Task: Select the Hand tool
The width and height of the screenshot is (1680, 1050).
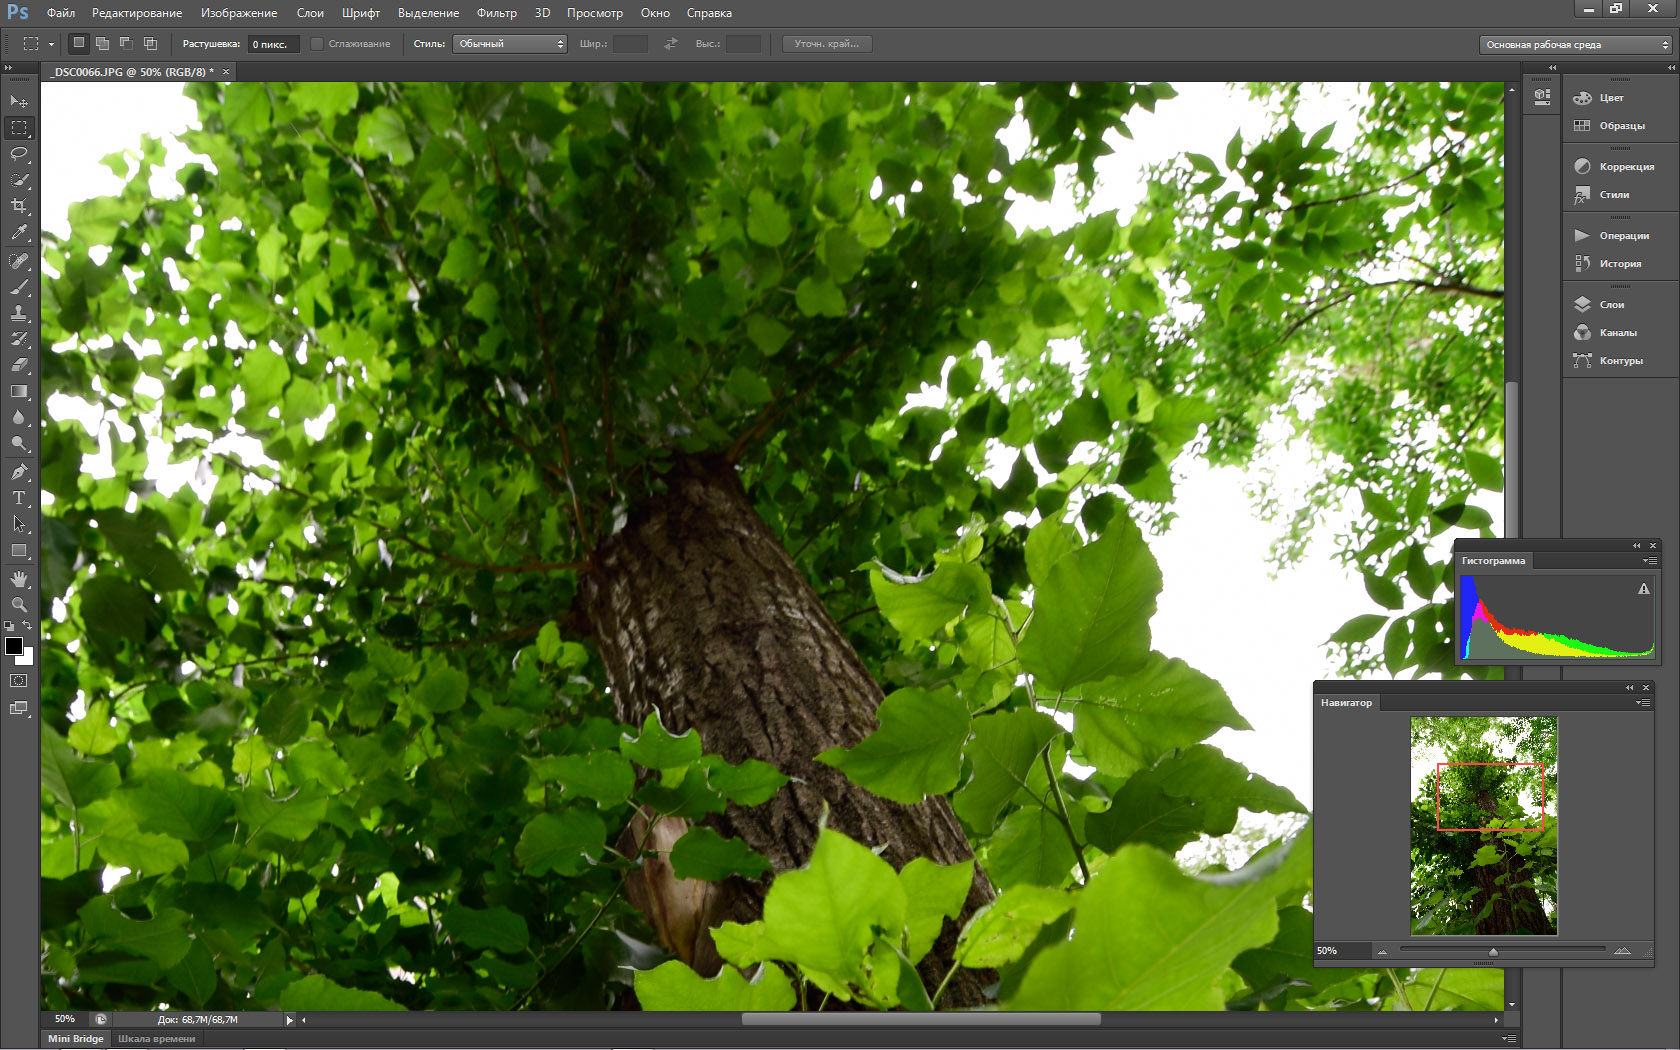Action: [19, 579]
